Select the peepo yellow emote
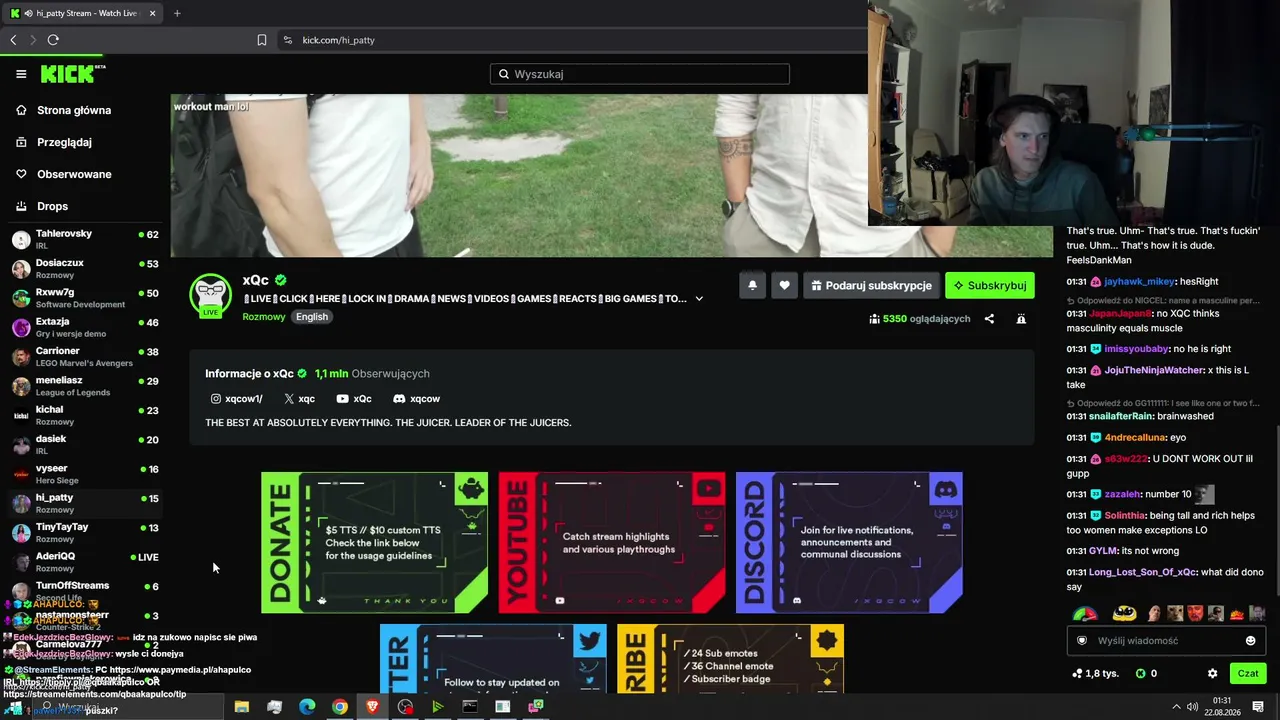Viewport: 1280px width, 720px height. click(1125, 613)
